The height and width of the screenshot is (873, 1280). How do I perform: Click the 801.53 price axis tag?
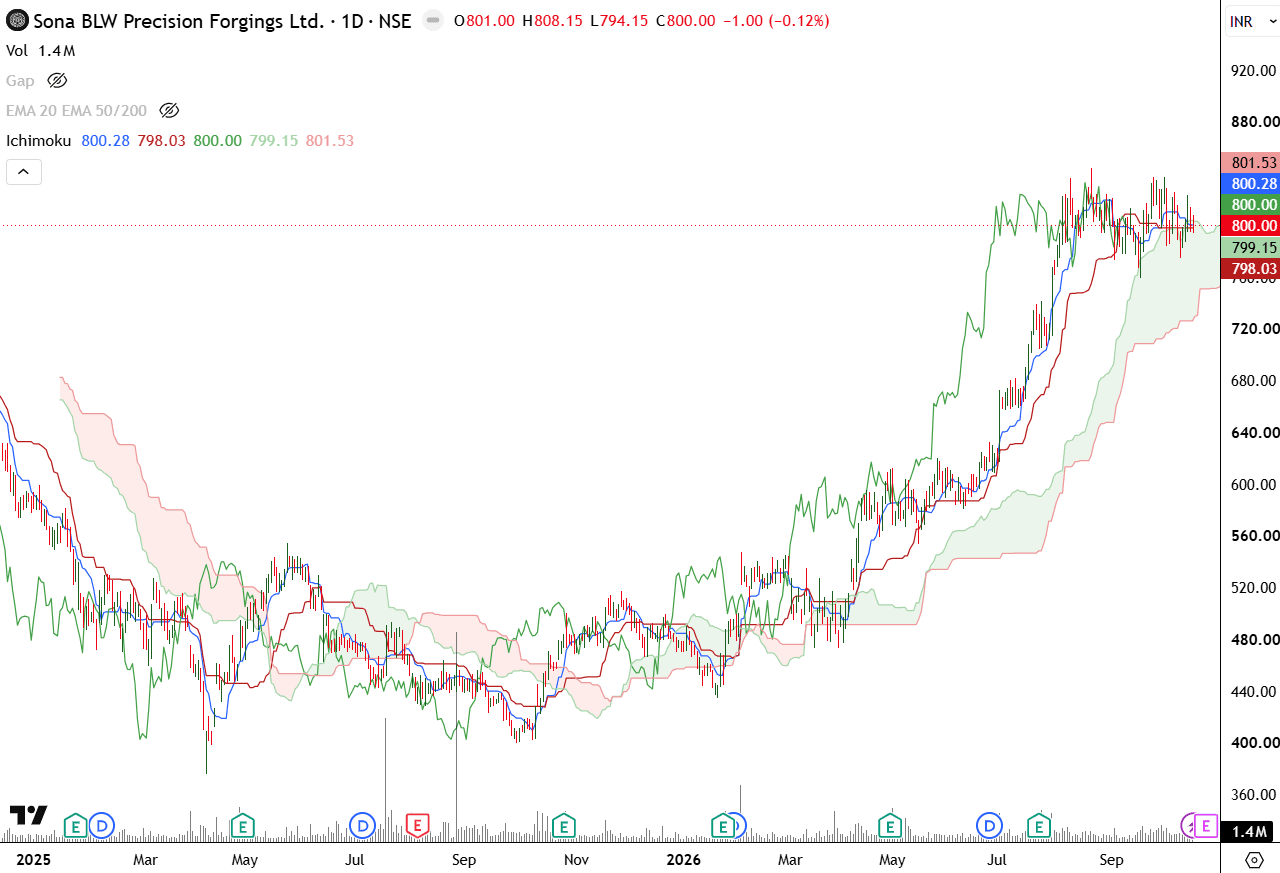pyautogui.click(x=1251, y=162)
